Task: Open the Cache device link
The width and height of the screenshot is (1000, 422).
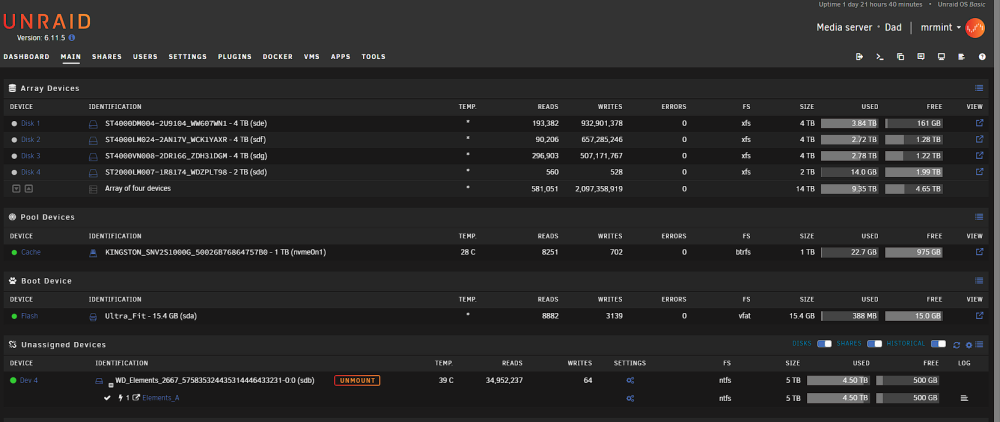Action: 31,252
